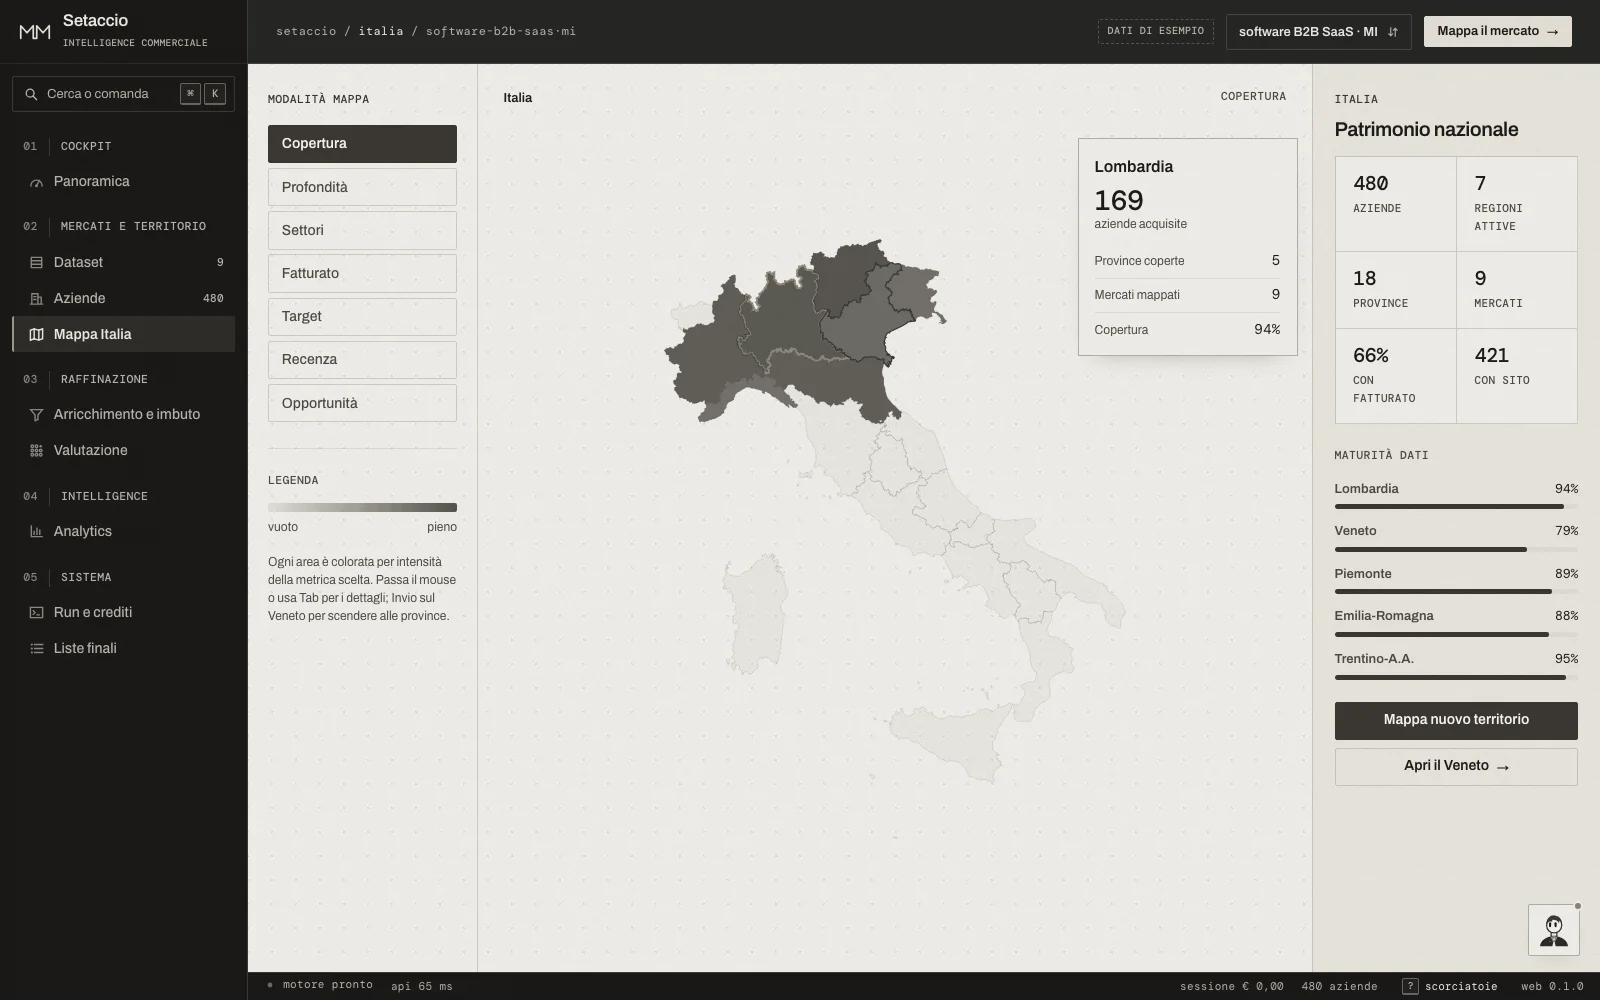Click motore pronto status text
Image resolution: width=1600 pixels, height=1000 pixels.
(328, 985)
